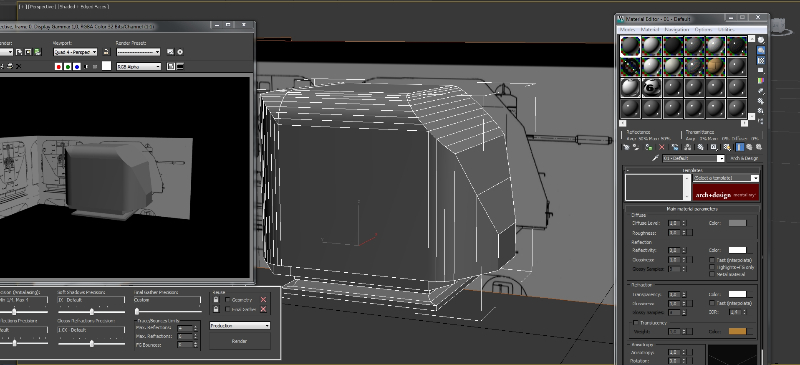Toggle the green channel in render window
This screenshot has height=365, width=800.
pyautogui.click(x=68, y=66)
